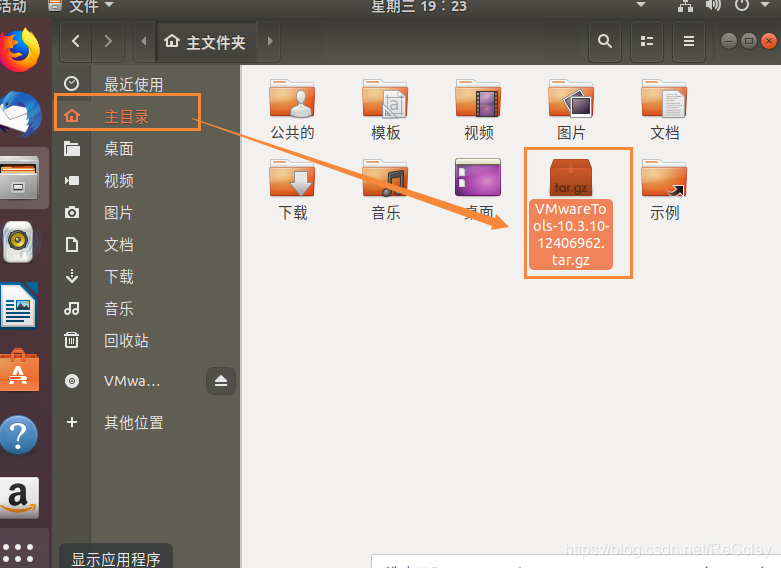This screenshot has height=568, width=781.
Task: Click the 主文件夹 path bar button
Action: [205, 42]
